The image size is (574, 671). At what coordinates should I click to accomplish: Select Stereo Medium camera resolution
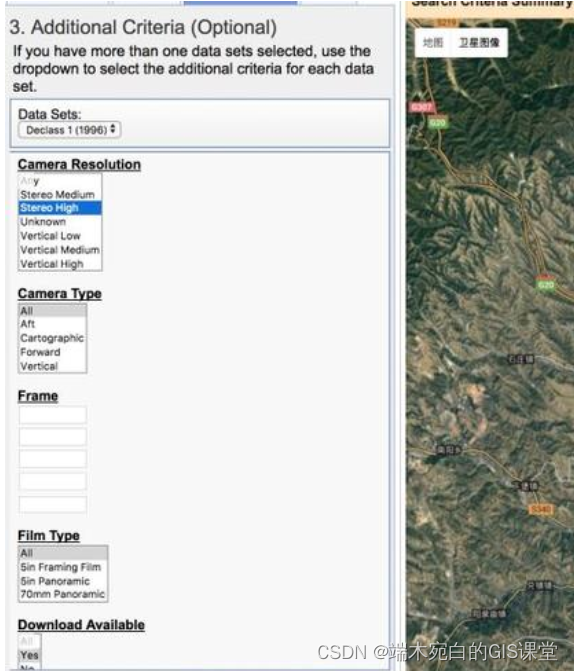point(60,194)
